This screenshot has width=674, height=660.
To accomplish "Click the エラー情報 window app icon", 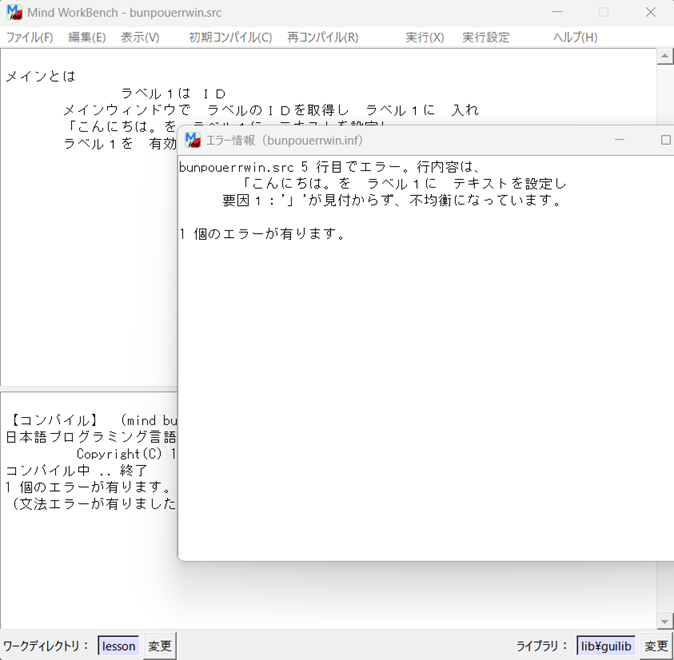I will click(x=193, y=140).
